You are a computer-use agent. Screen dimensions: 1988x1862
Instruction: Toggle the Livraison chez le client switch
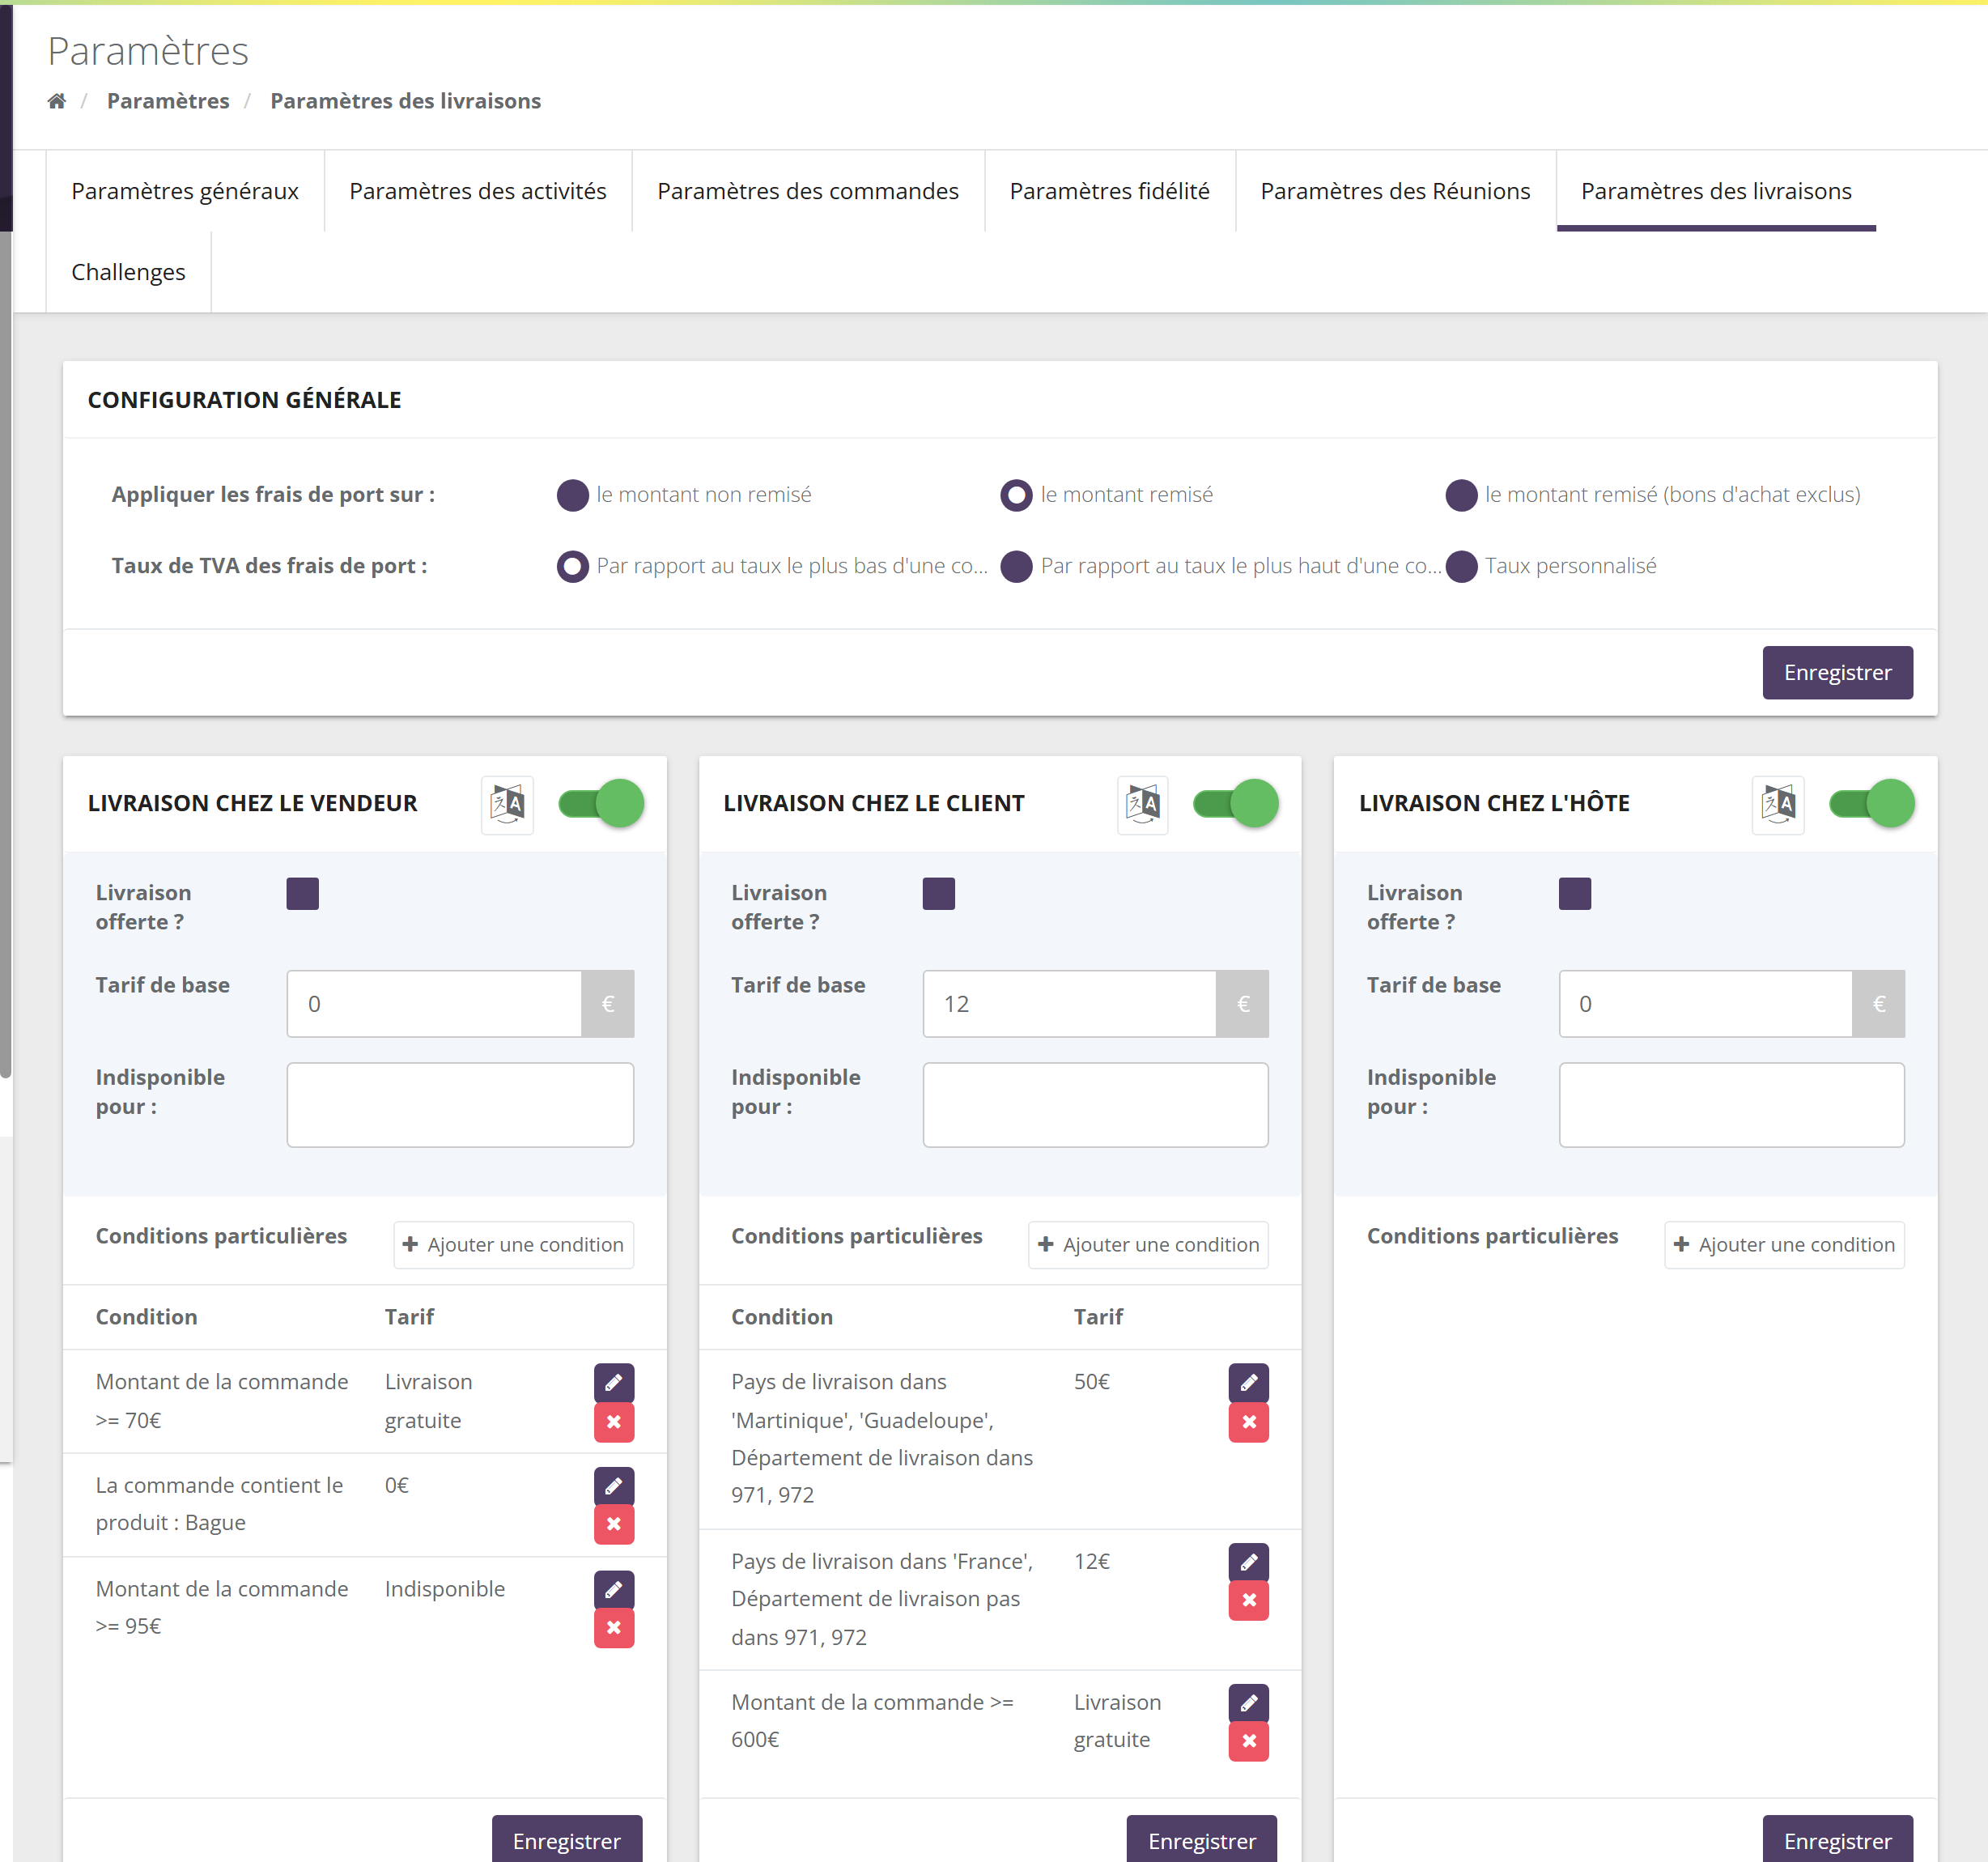click(1236, 804)
